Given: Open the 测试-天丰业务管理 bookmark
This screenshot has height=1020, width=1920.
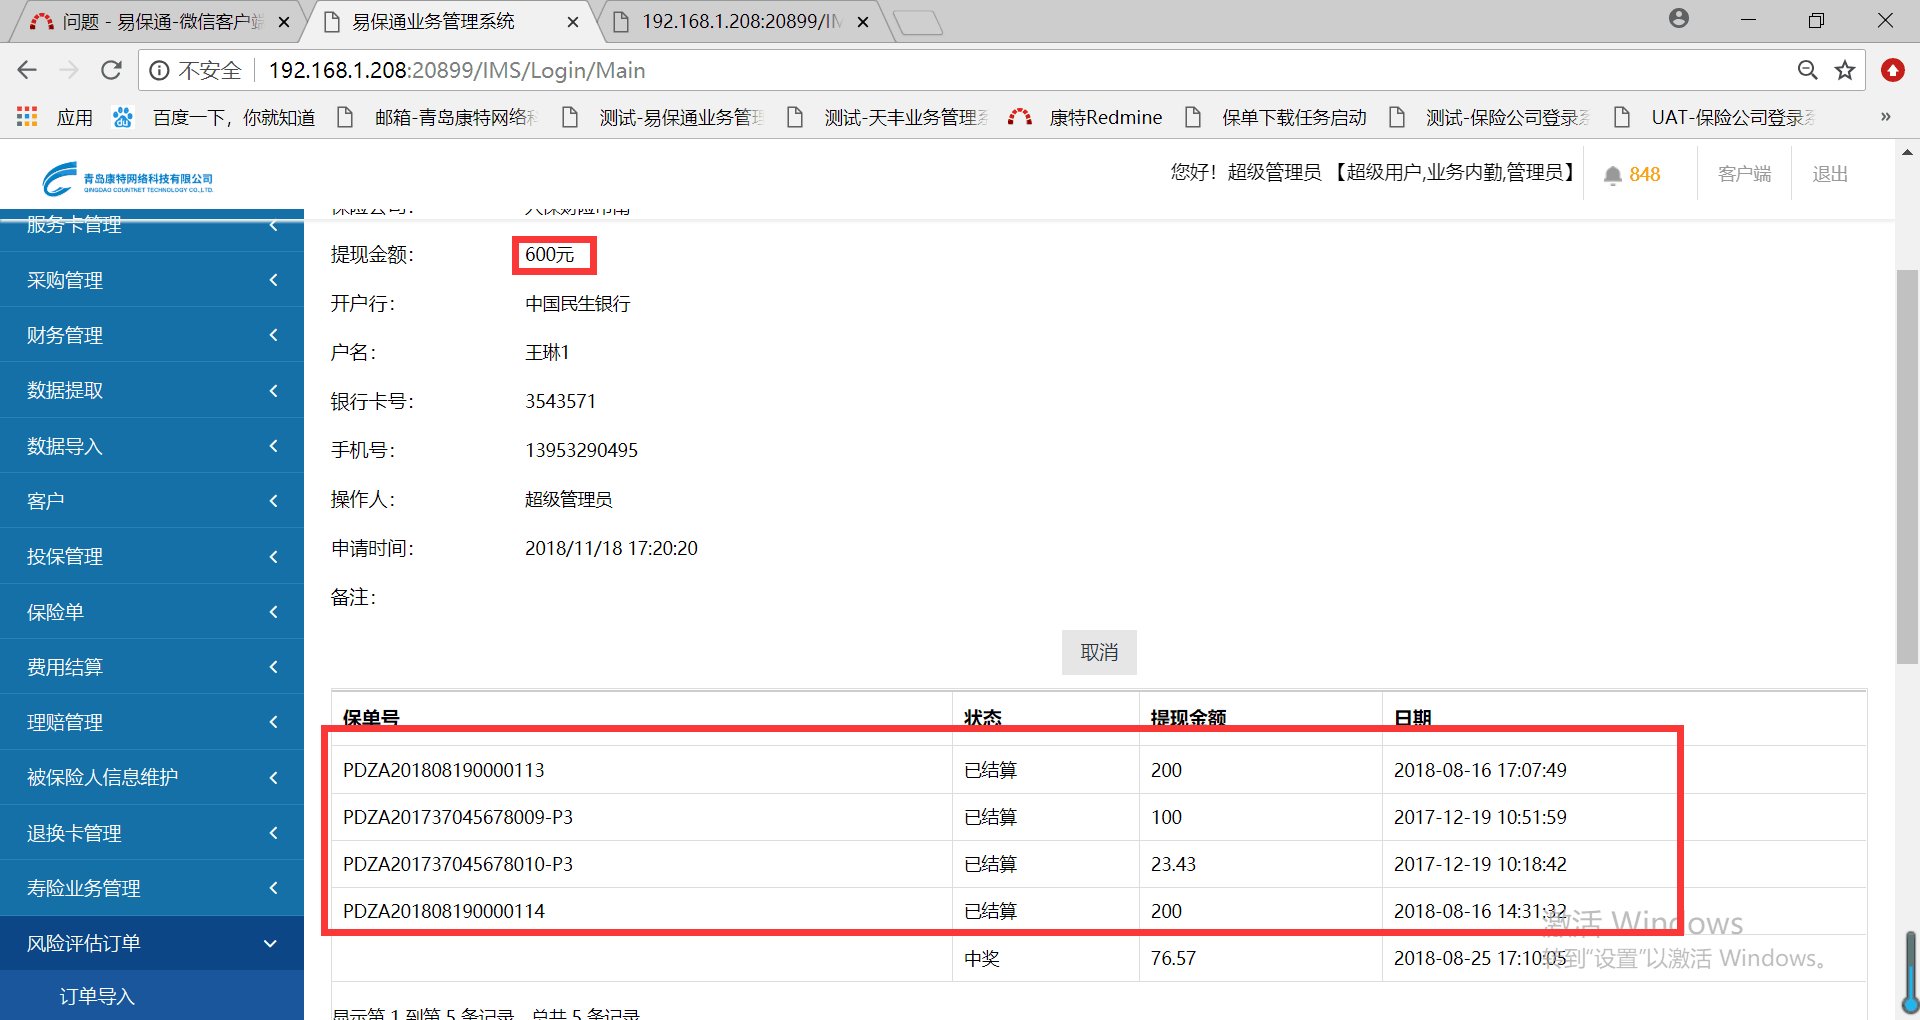Looking at the screenshot, I should click(x=888, y=117).
